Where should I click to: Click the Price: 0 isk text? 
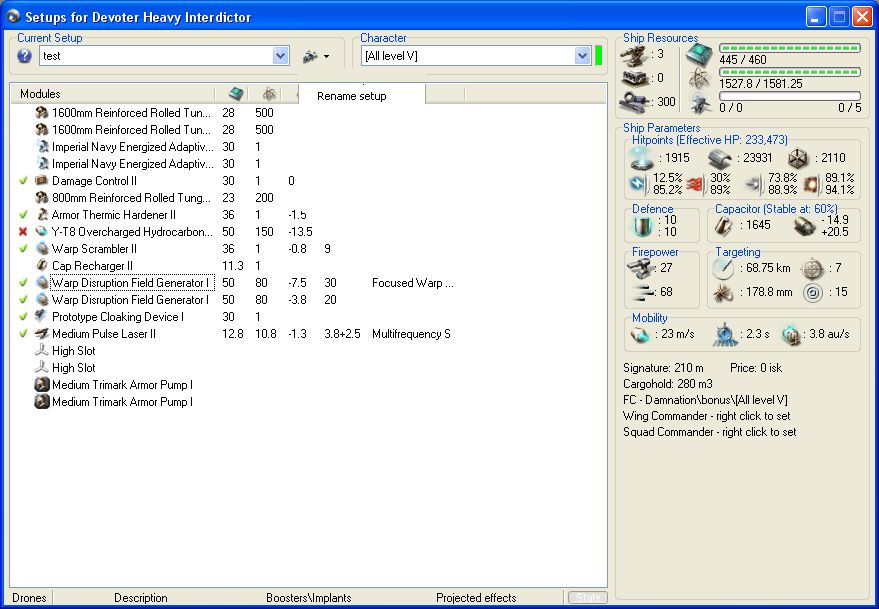pyautogui.click(x=756, y=368)
